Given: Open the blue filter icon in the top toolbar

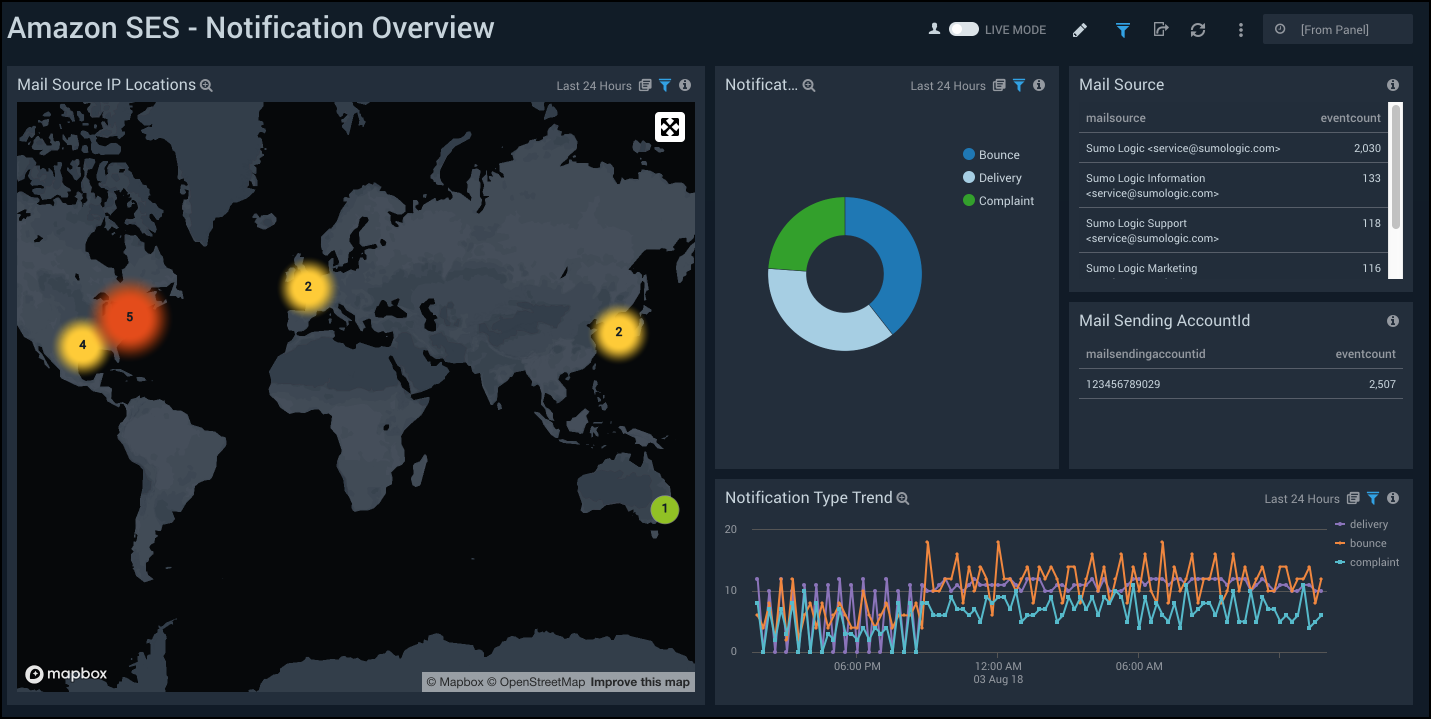Looking at the screenshot, I should [x=1121, y=29].
